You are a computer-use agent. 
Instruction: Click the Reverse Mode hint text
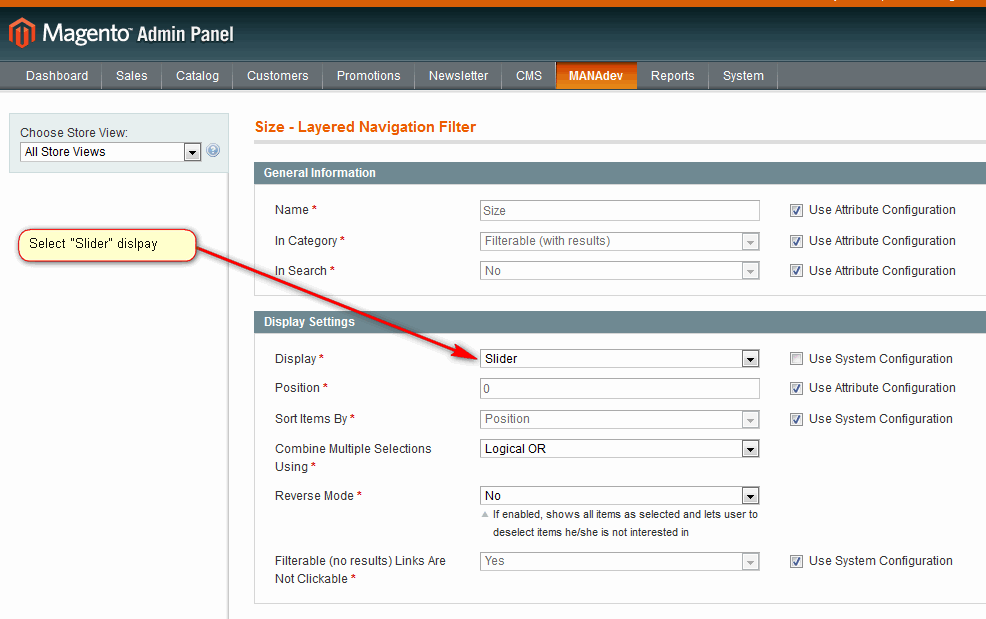tap(625, 523)
